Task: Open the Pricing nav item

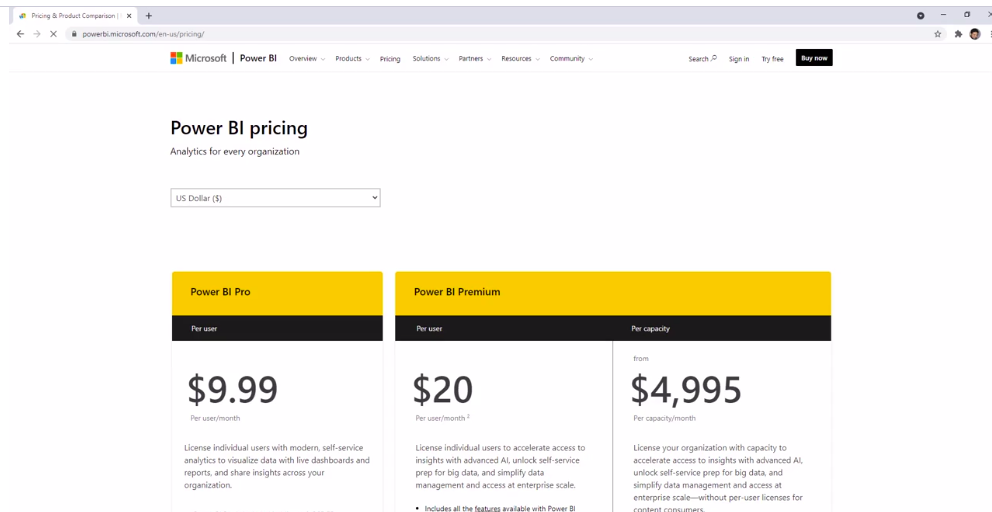Action: [x=390, y=59]
